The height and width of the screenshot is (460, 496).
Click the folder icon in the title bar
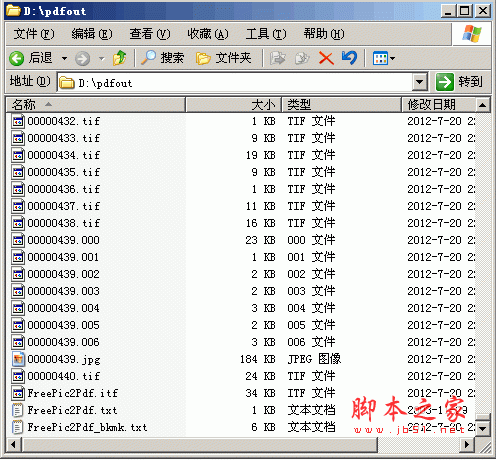tap(13, 11)
